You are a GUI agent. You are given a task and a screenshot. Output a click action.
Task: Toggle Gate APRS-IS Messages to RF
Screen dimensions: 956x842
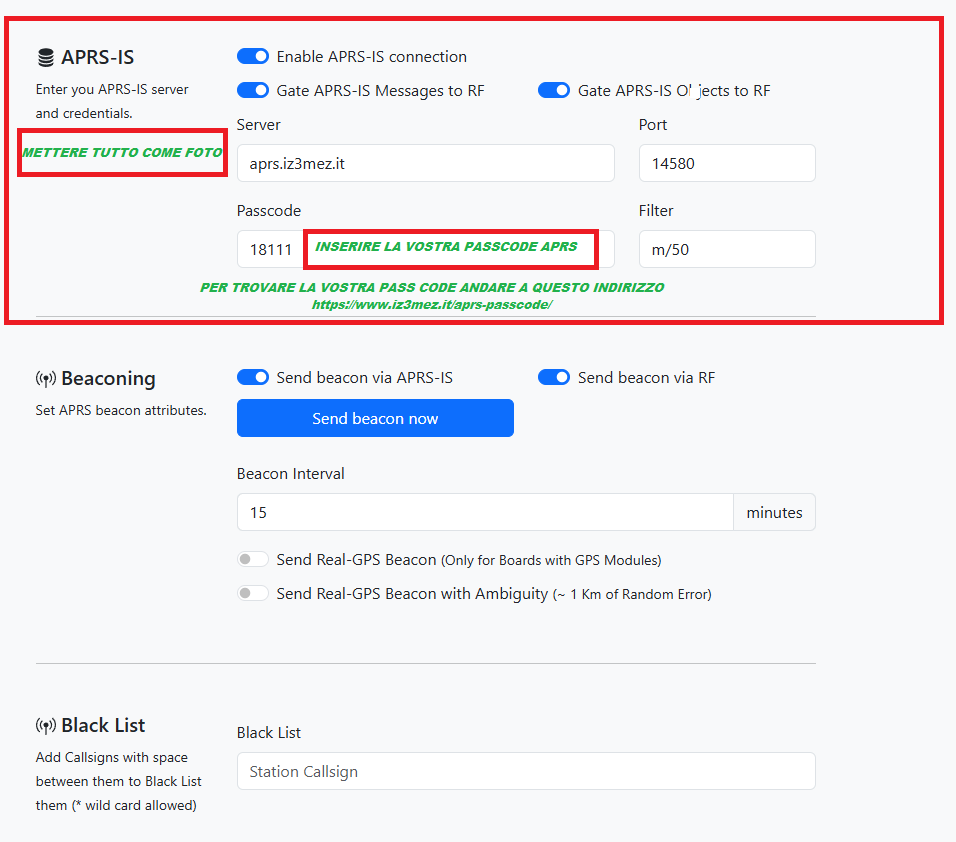click(253, 91)
